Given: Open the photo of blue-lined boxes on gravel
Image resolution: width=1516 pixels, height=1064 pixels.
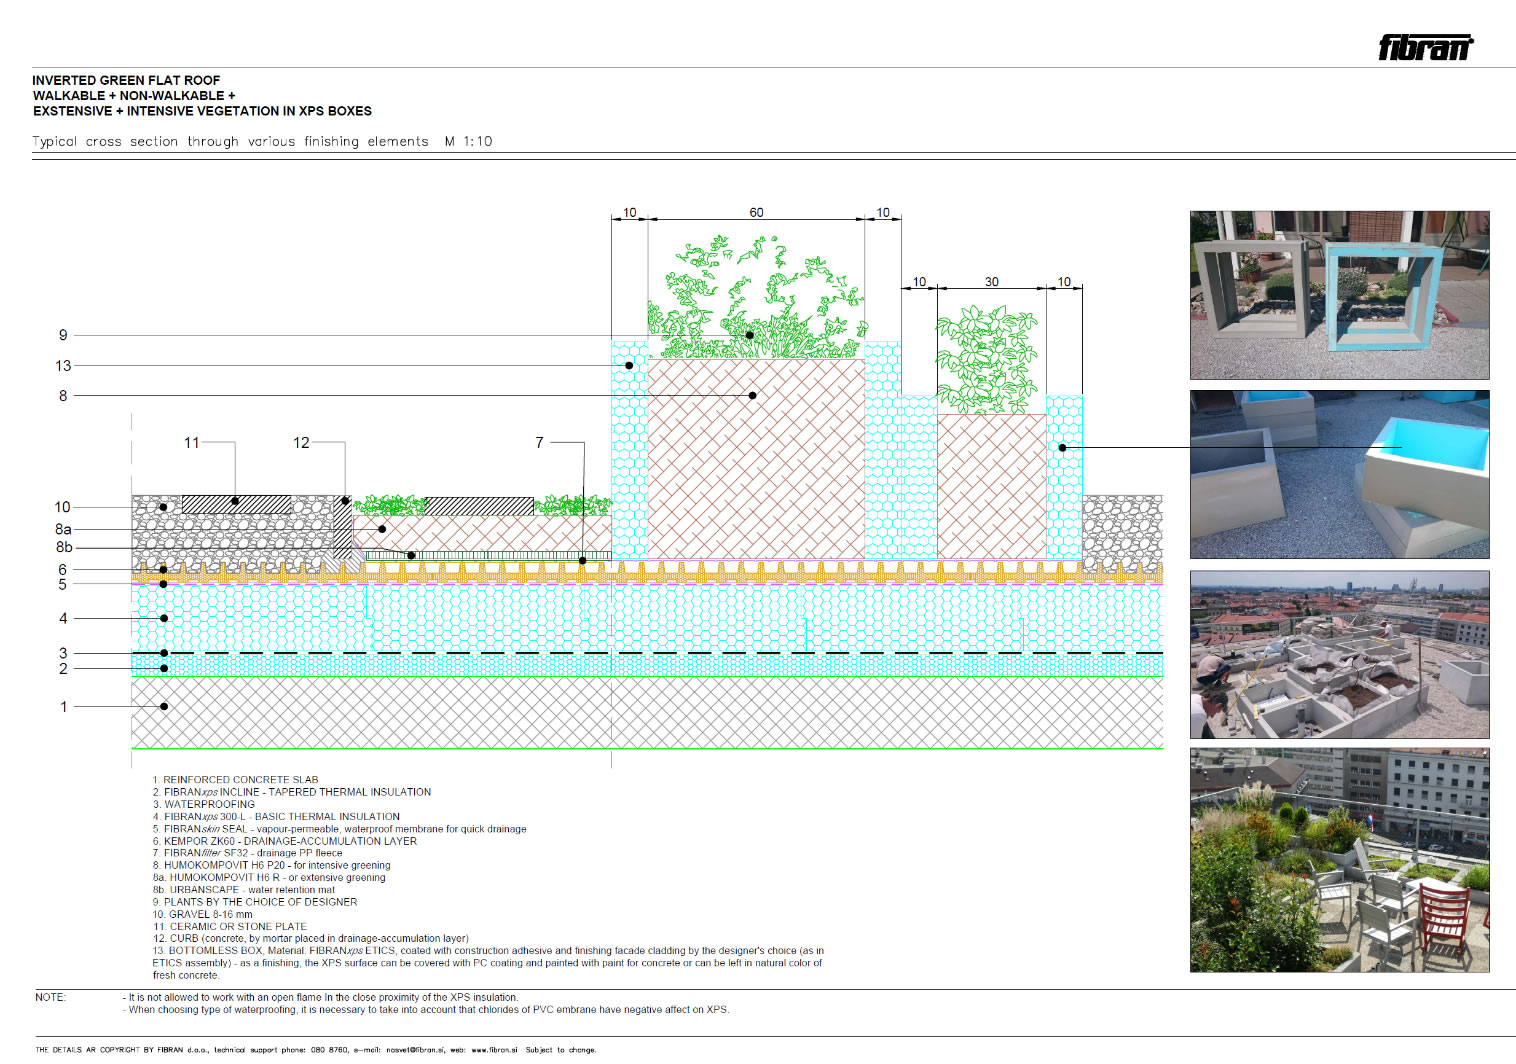Looking at the screenshot, I should (1339, 474).
